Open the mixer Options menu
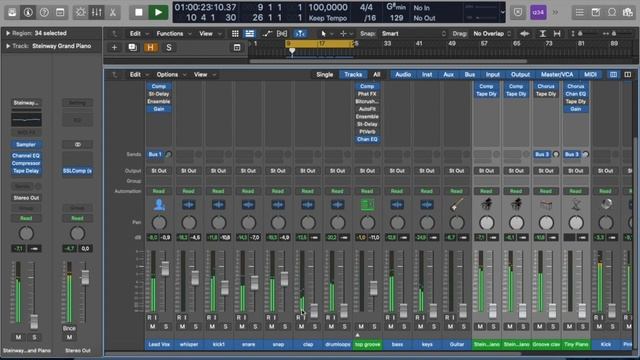The image size is (640, 360). [x=171, y=75]
